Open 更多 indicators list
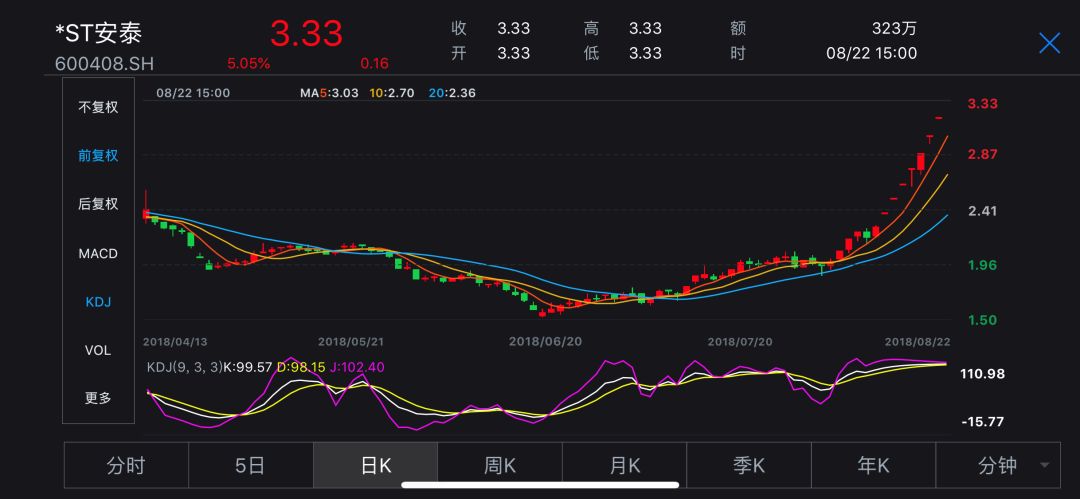The height and width of the screenshot is (499, 1080). click(98, 398)
